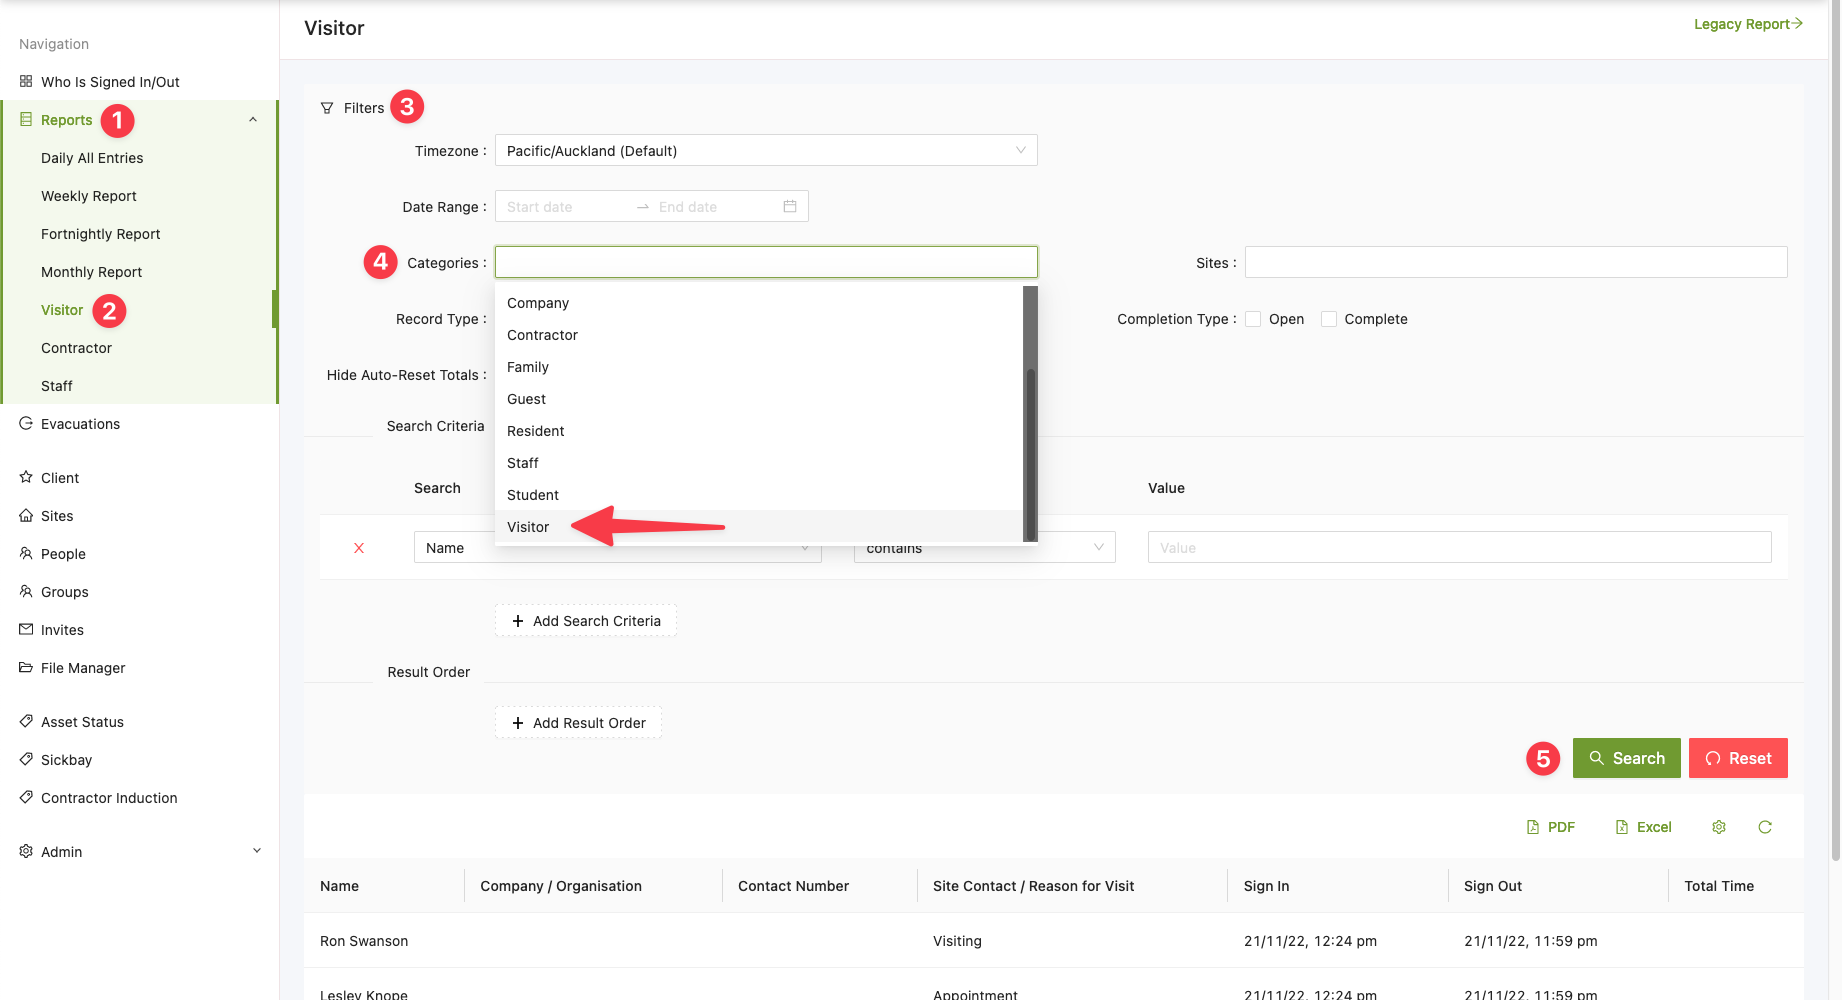
Task: Open File Manager in the sidebar
Action: (x=83, y=668)
